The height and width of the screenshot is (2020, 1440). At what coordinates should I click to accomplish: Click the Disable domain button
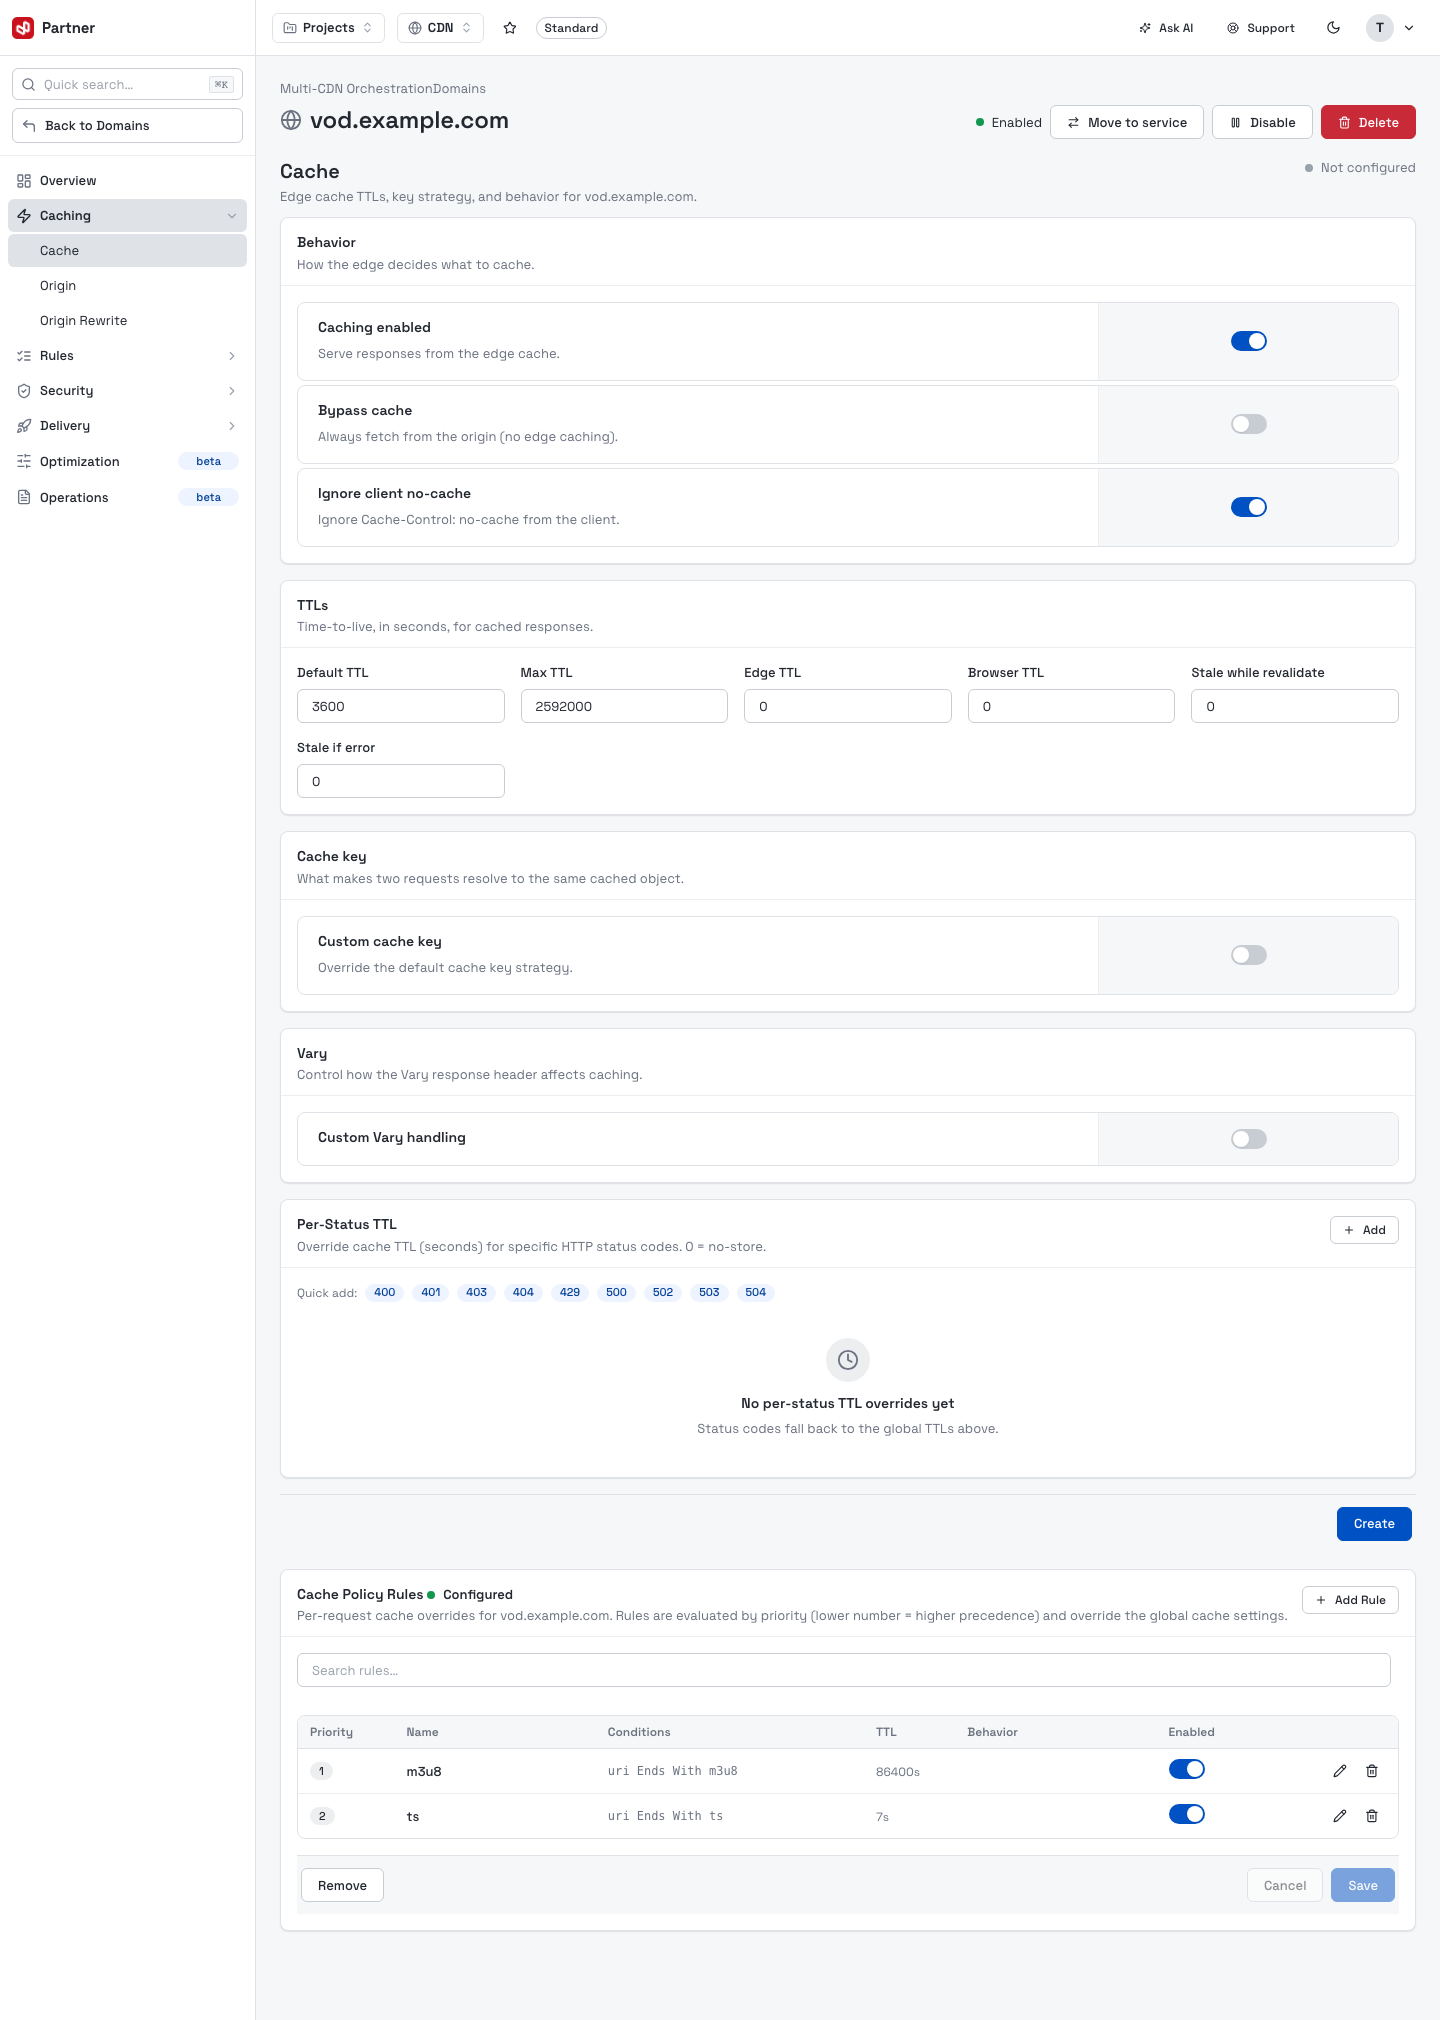[1262, 122]
